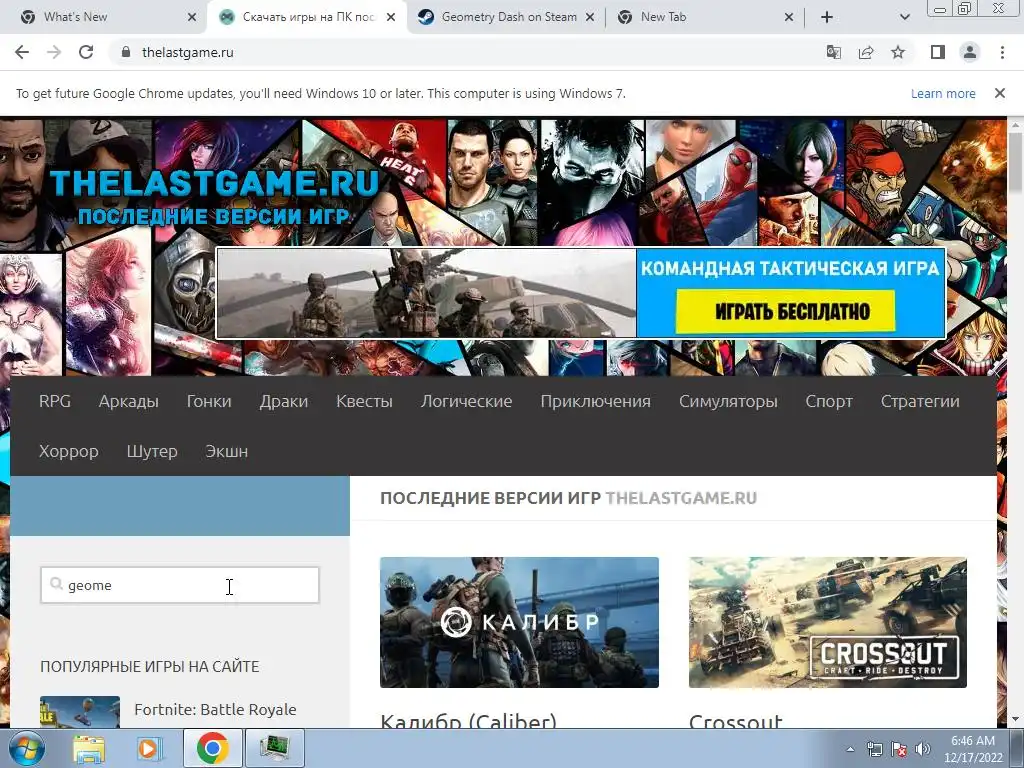Click the address bar URL thelastgame.ru
The height and width of the screenshot is (768, 1024).
tap(187, 52)
